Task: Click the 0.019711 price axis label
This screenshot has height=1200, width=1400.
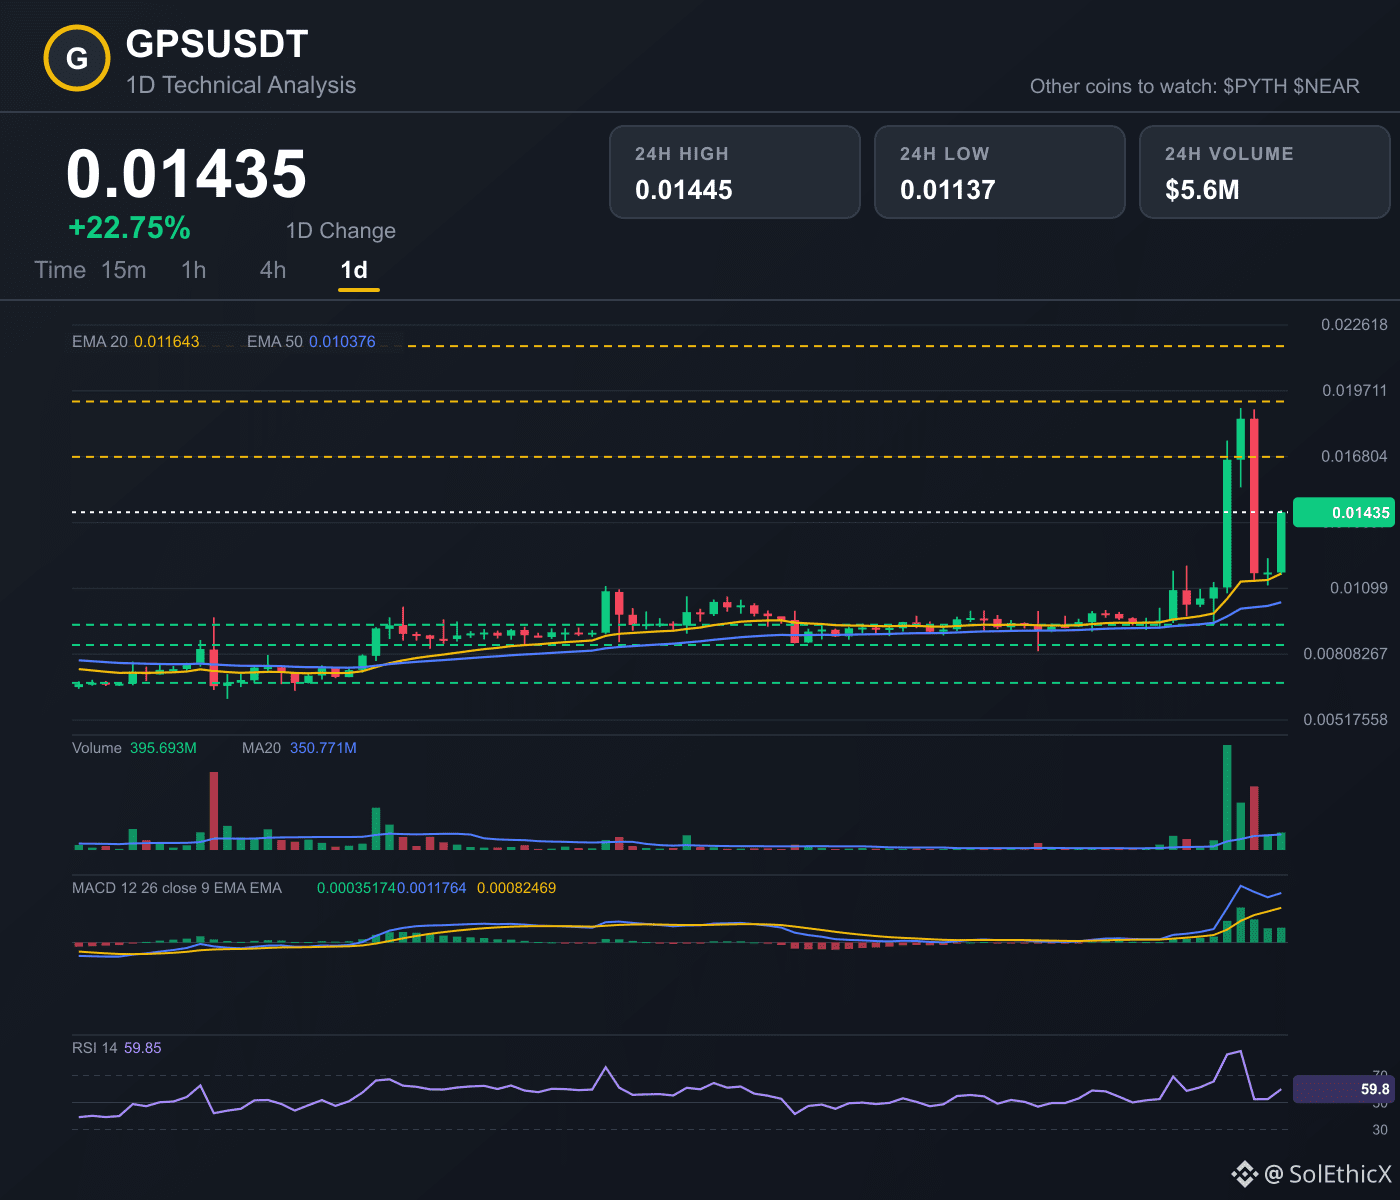Action: pos(1354,390)
